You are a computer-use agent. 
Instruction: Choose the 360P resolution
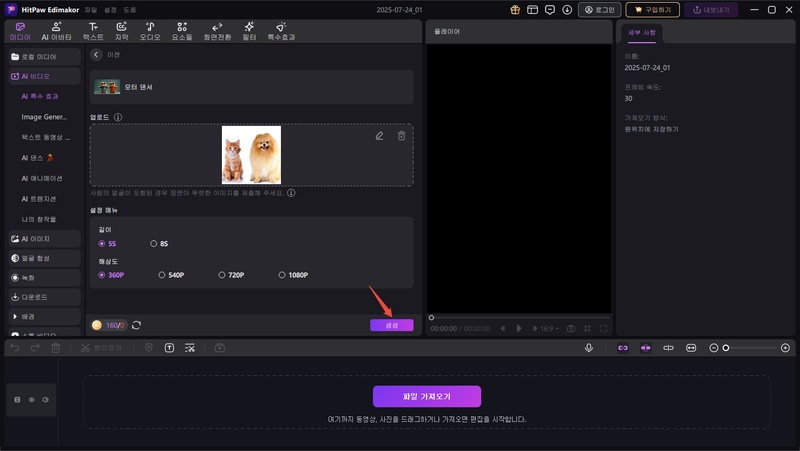click(111, 275)
